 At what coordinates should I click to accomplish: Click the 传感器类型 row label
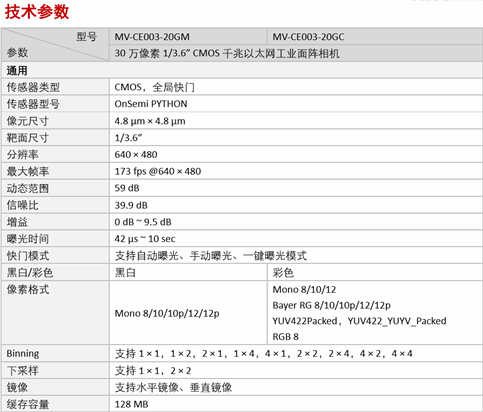click(33, 87)
